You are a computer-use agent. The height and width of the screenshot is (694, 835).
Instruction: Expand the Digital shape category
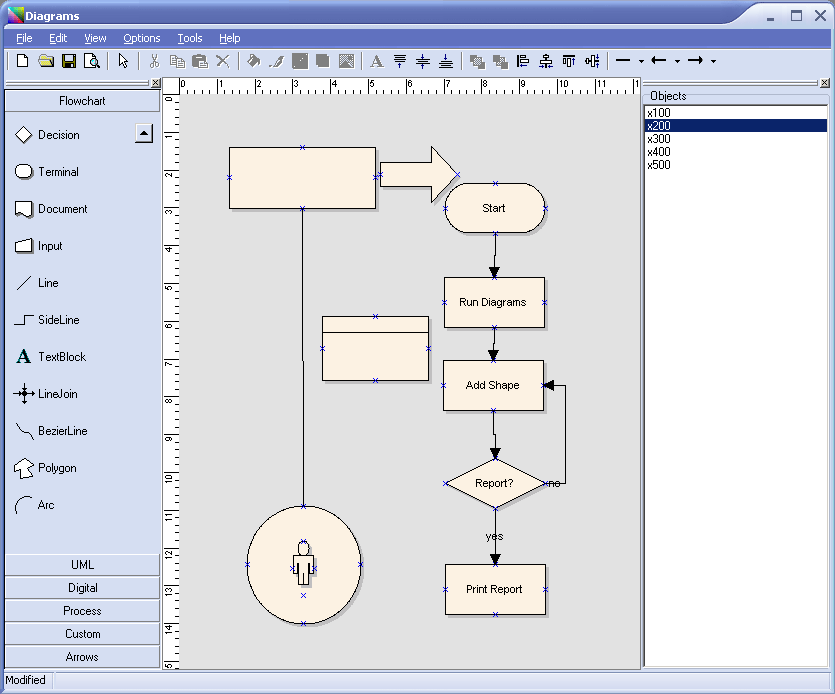click(82, 588)
